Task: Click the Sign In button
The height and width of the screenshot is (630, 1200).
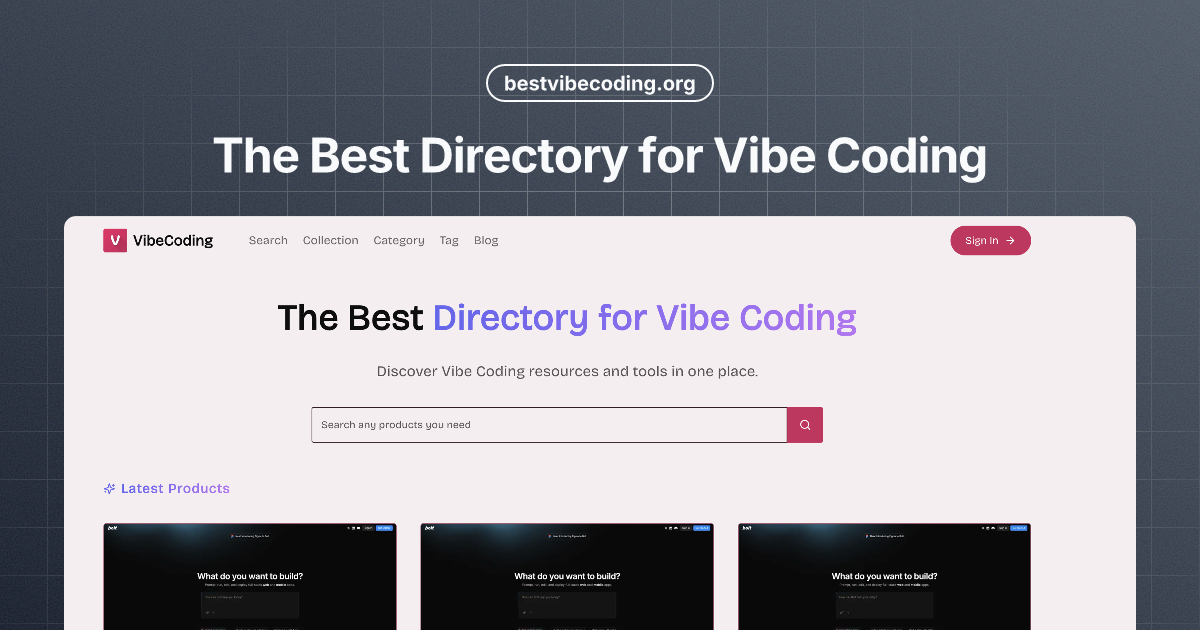Action: 990,240
